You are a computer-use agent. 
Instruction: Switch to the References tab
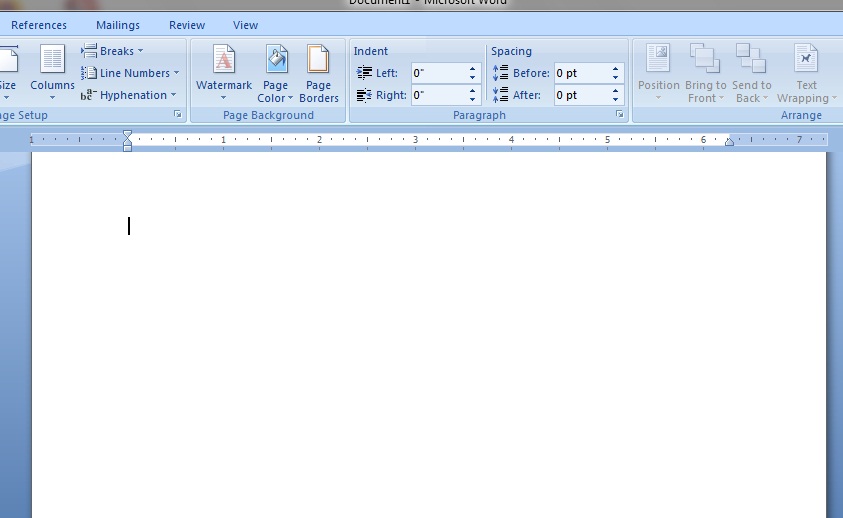[39, 25]
